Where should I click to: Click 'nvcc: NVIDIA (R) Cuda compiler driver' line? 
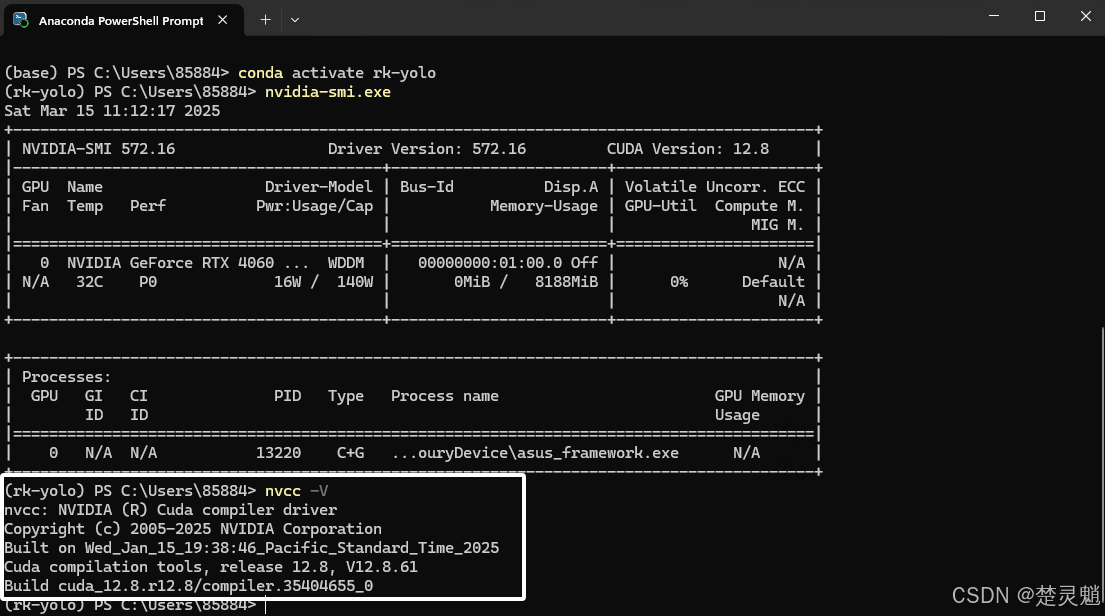pos(171,510)
